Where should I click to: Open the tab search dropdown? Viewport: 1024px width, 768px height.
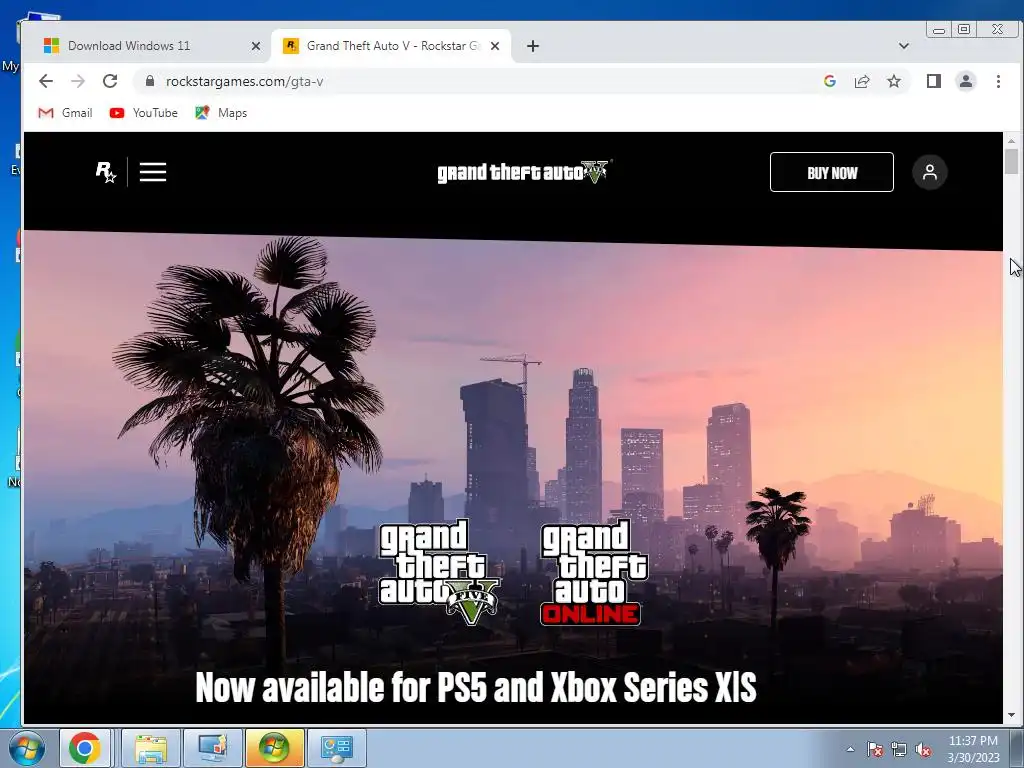click(904, 46)
